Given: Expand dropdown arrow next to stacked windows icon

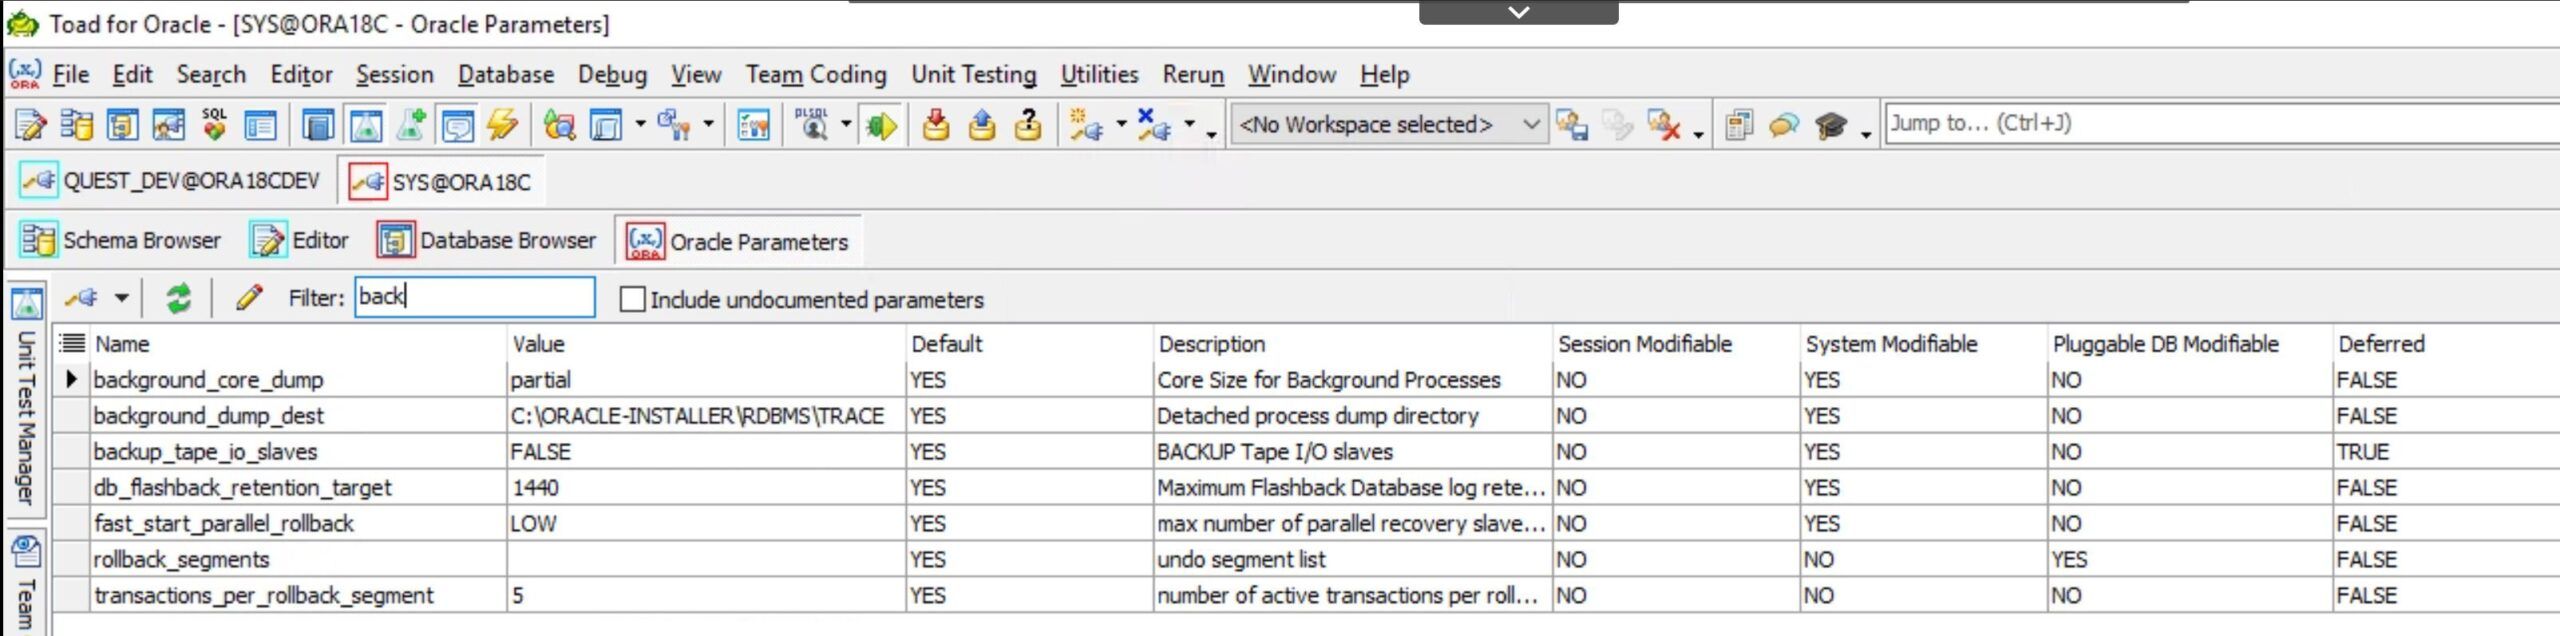Looking at the screenshot, I should click(640, 125).
